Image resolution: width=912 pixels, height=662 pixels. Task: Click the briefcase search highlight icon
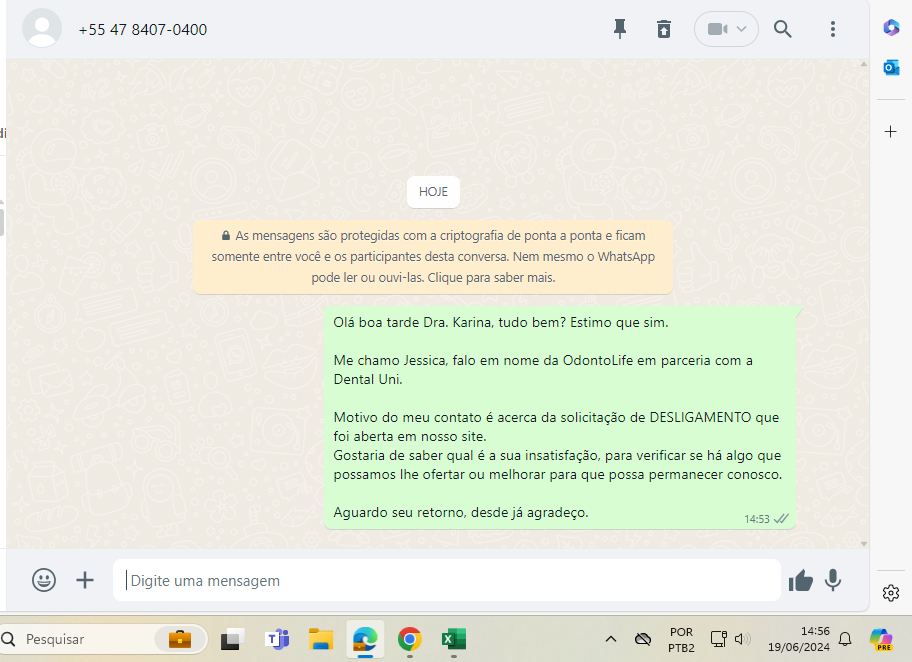click(180, 639)
